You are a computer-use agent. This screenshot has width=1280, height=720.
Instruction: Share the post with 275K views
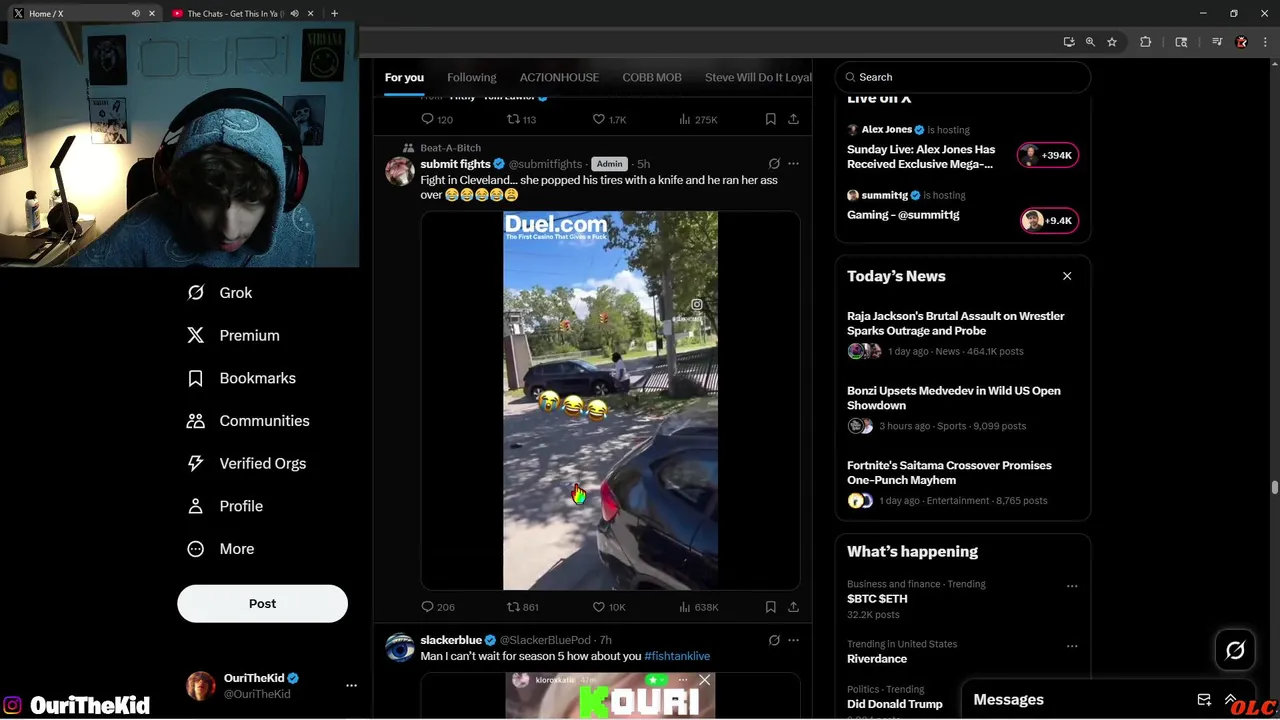point(793,119)
